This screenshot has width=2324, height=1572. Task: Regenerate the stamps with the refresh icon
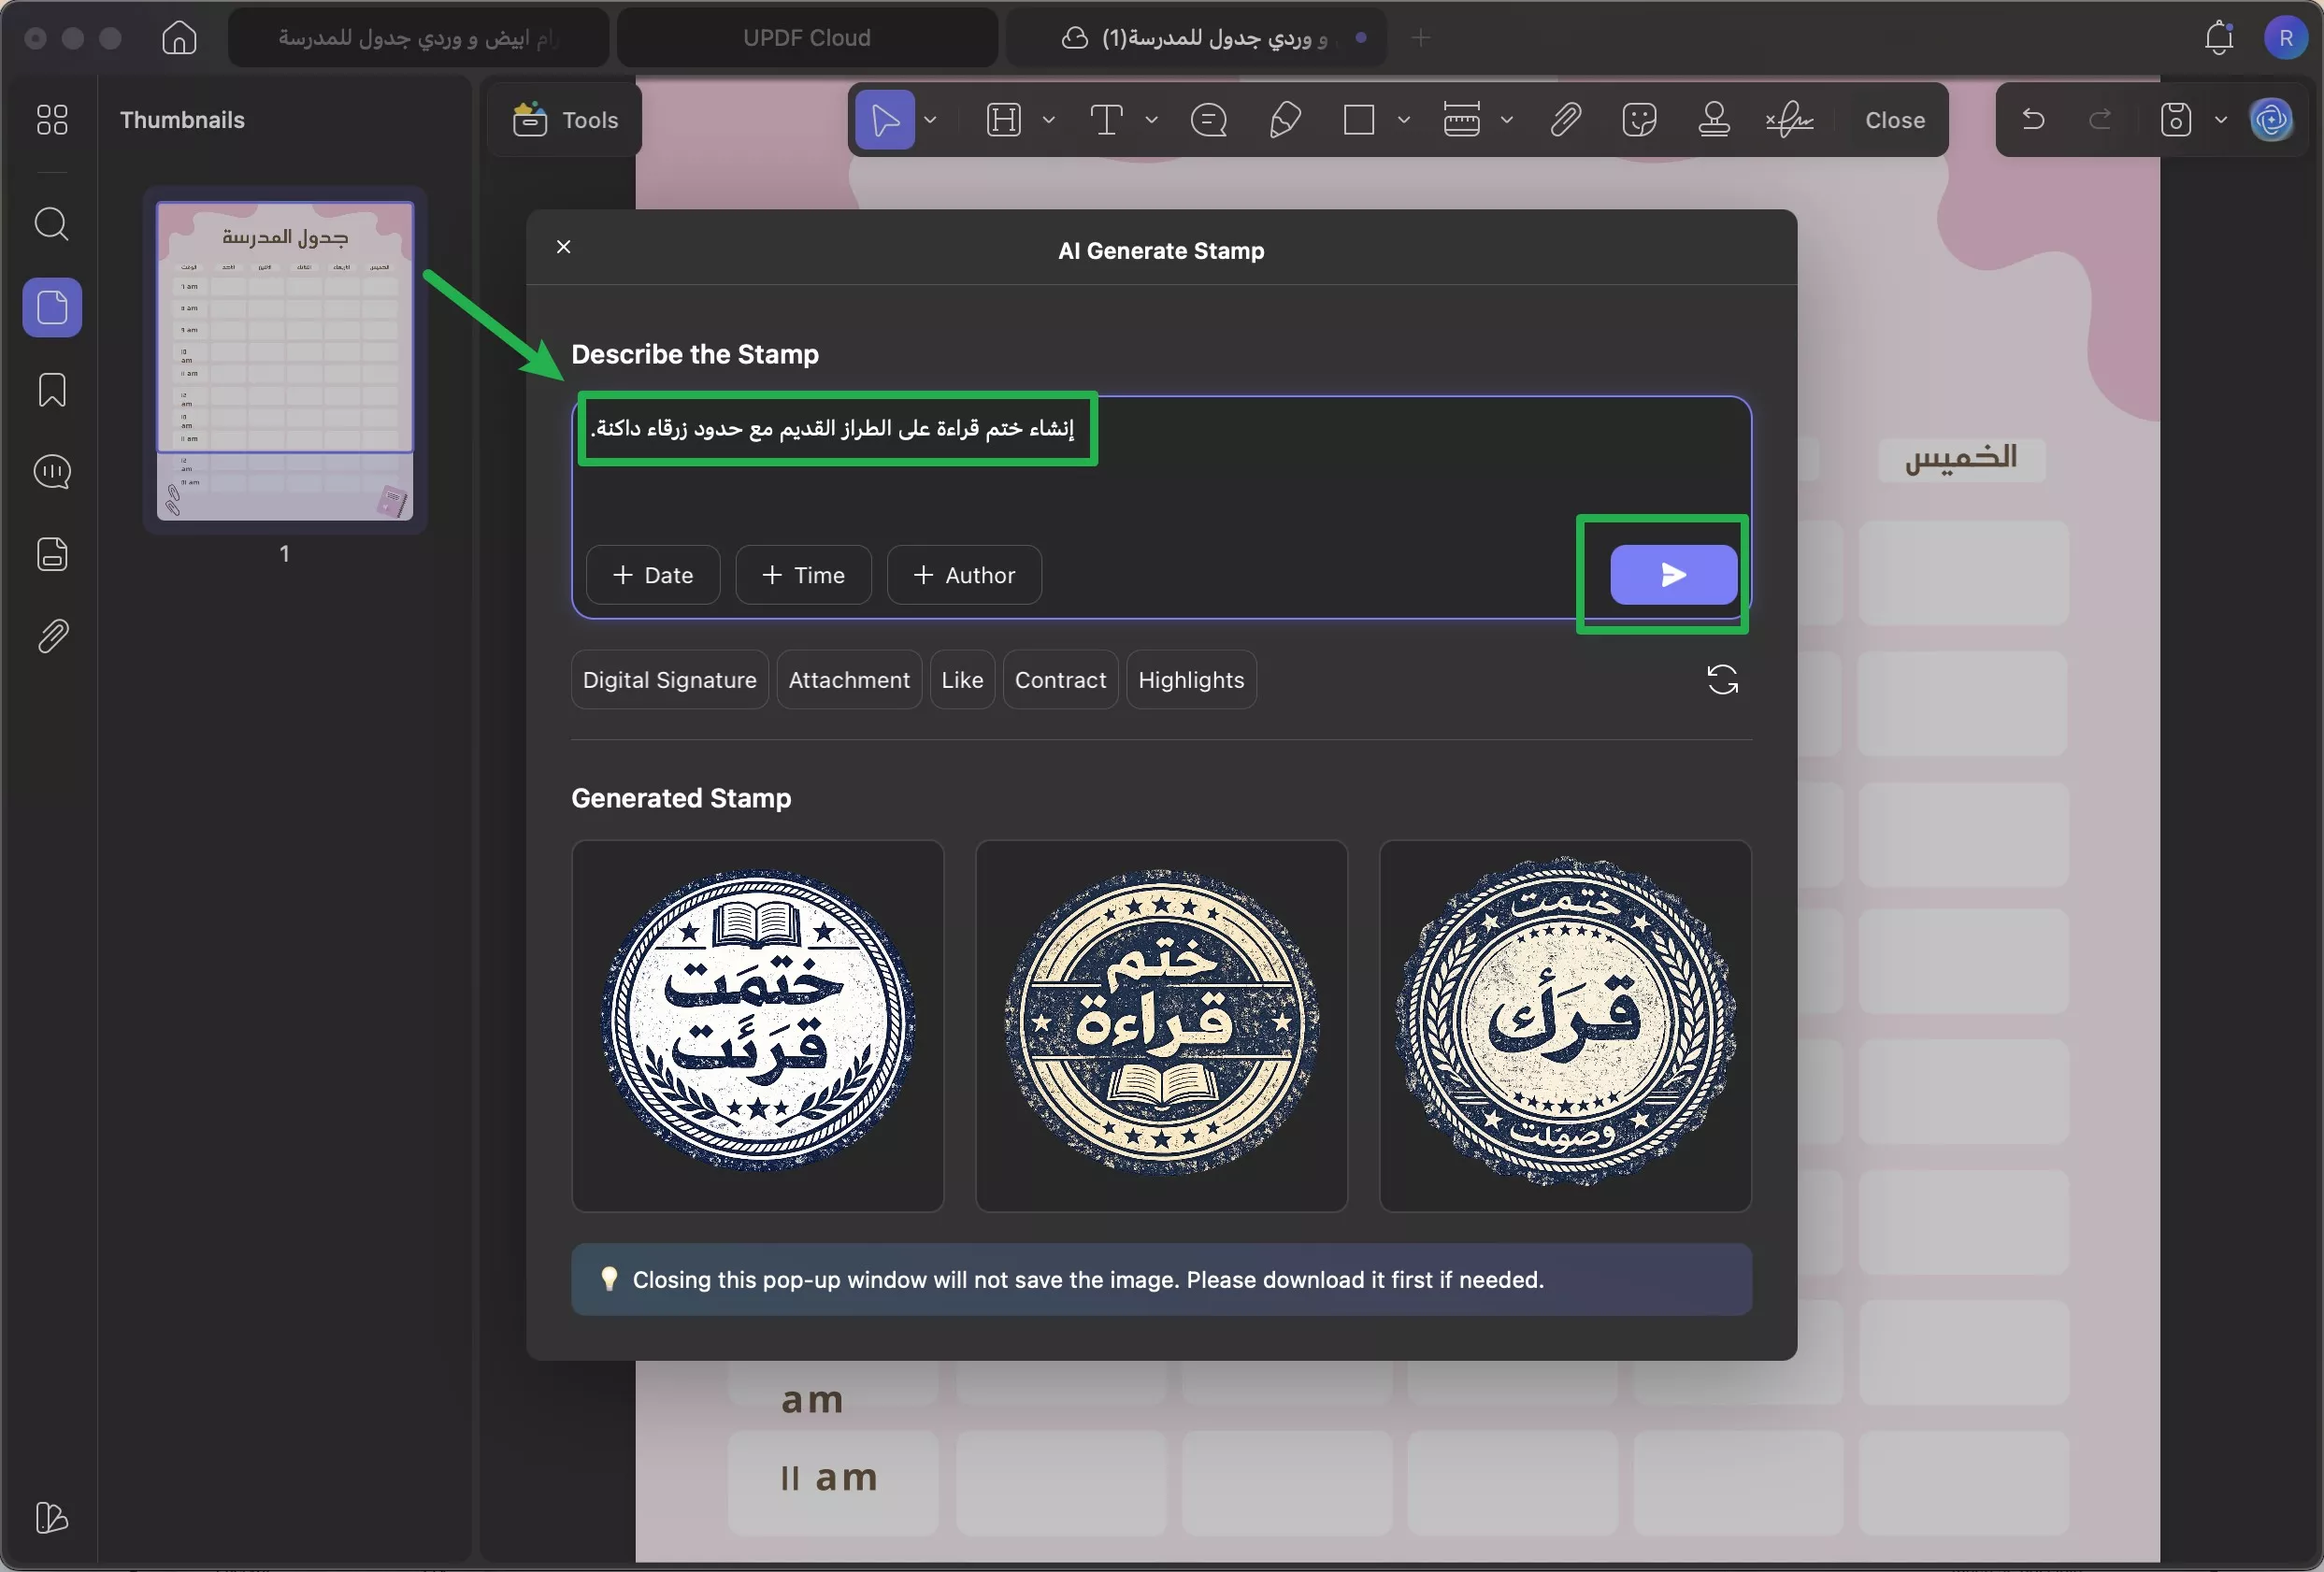(x=1722, y=680)
